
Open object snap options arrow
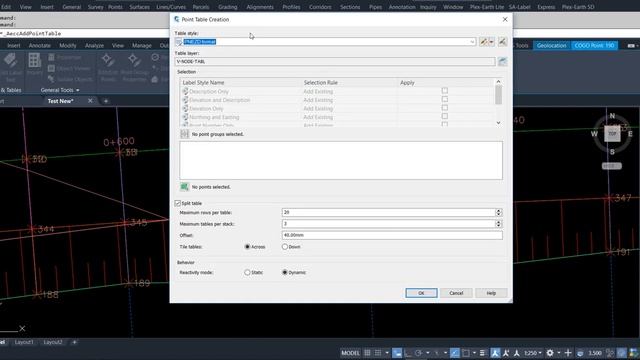pyautogui.click(x=474, y=353)
